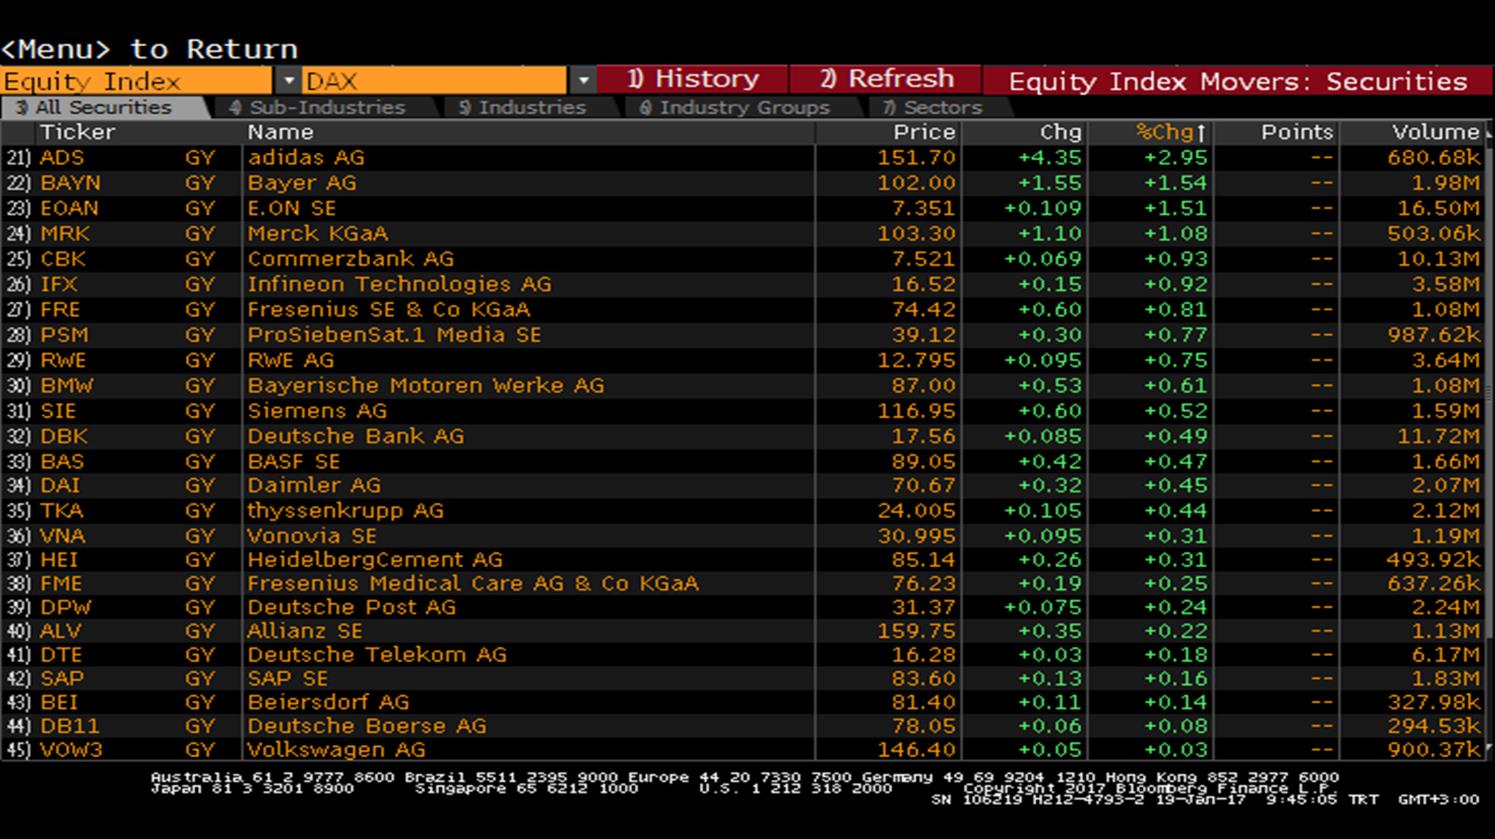Select BAS ticker
The image size is (1495, 839).
[x=62, y=461]
